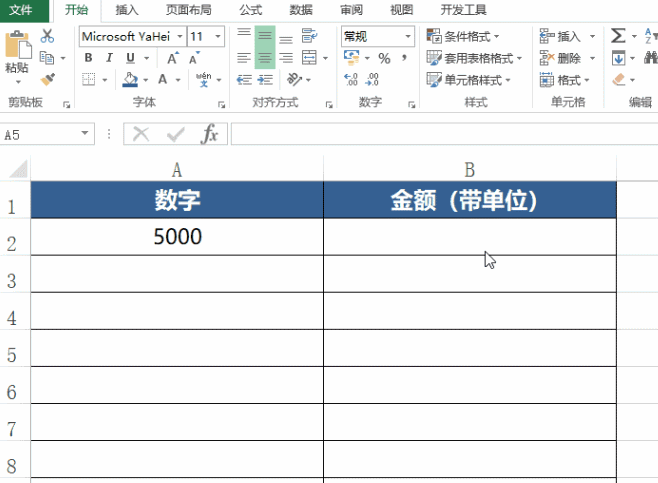The image size is (658, 483).
Task: Open font group dialog launcher
Action: (221, 104)
